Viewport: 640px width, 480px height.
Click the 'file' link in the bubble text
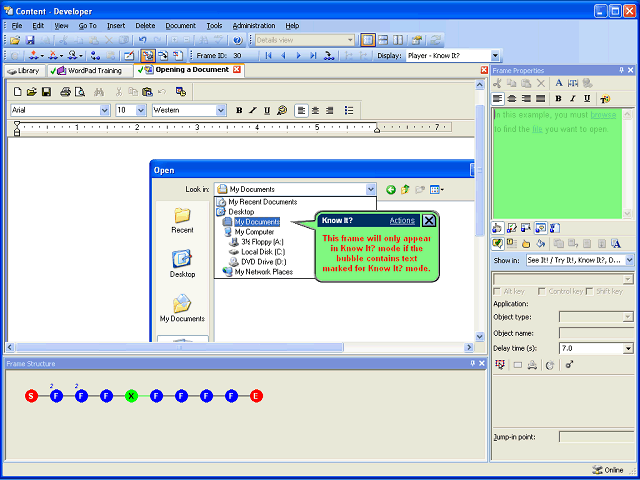[x=537, y=129]
